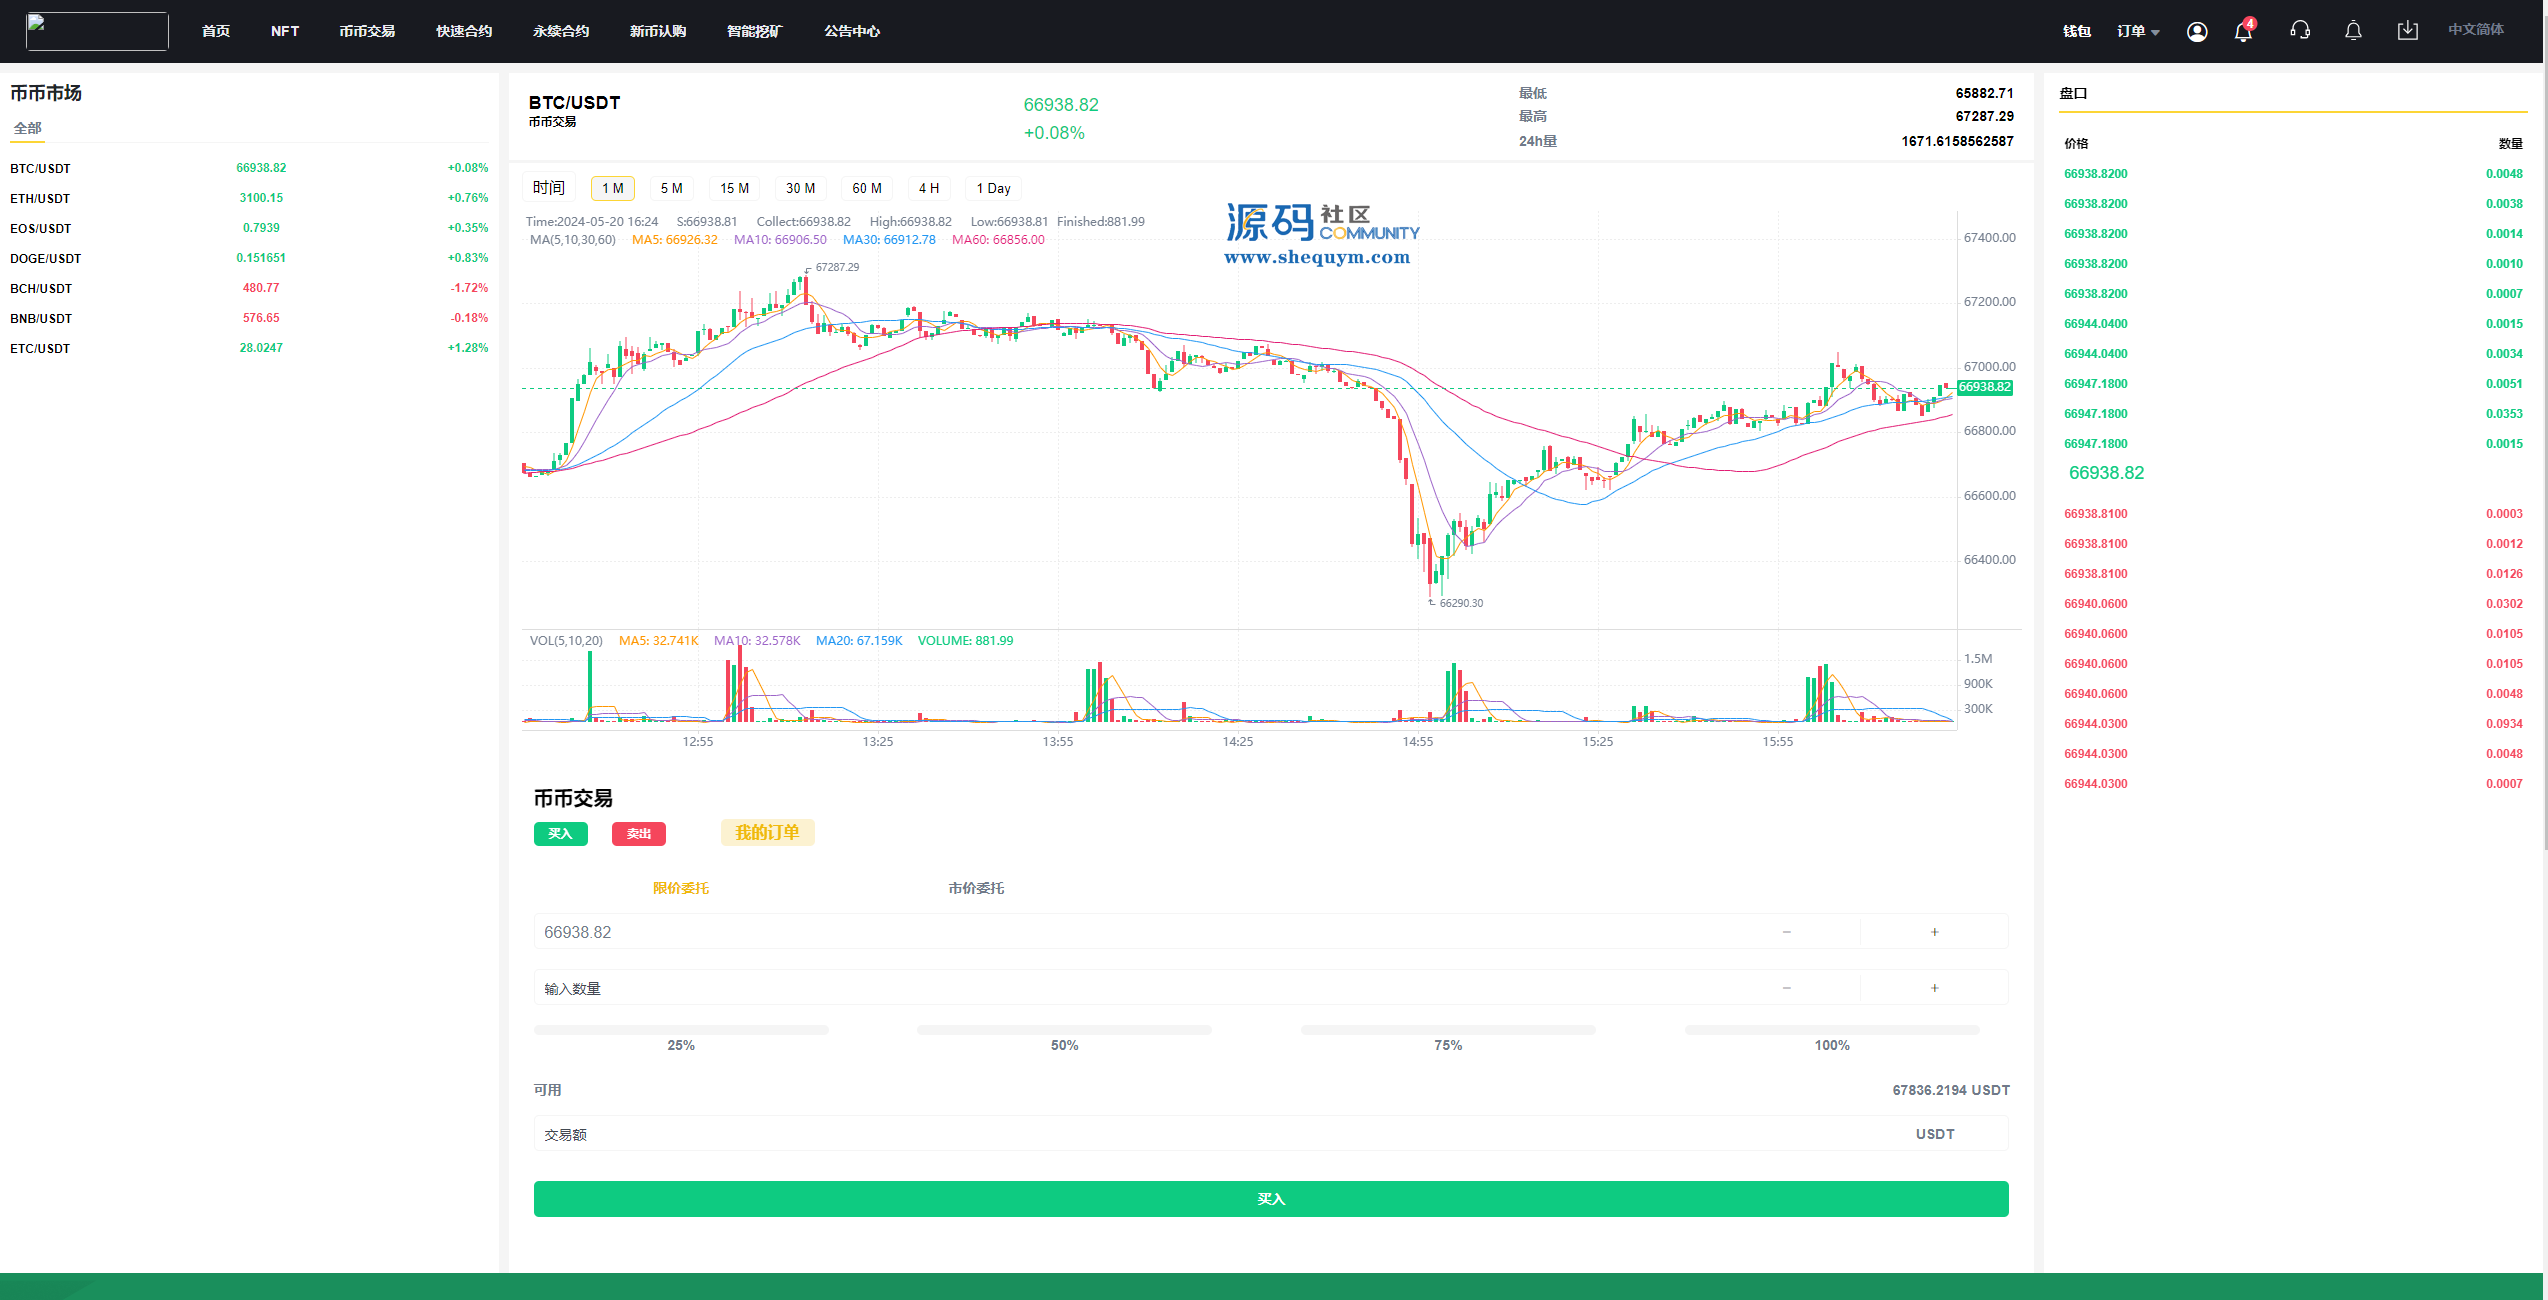
Task: Expand the 订单 orders dropdown
Action: pyautogui.click(x=2137, y=31)
